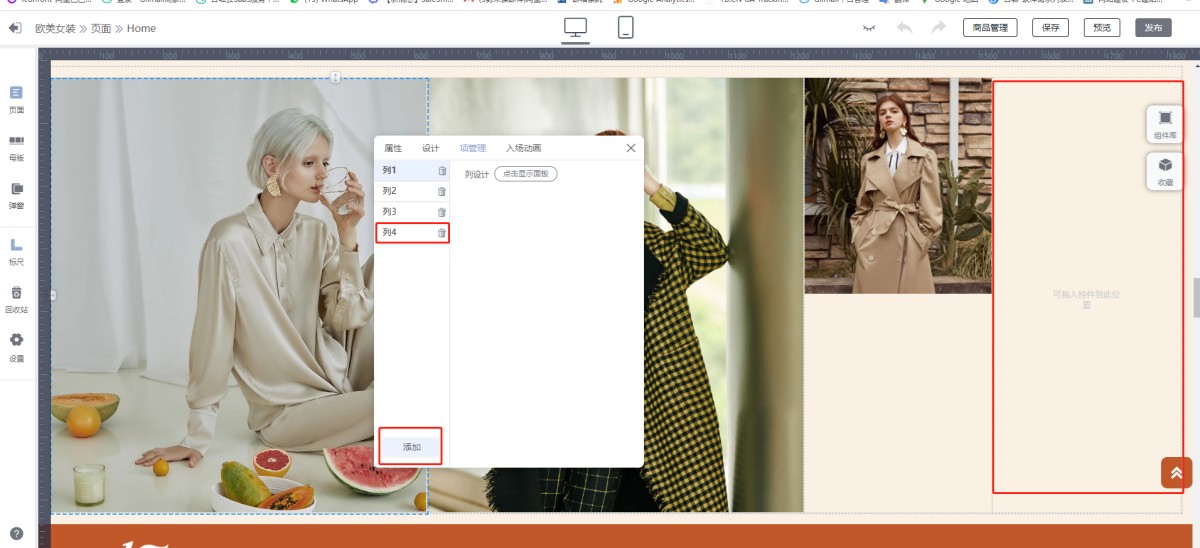The image size is (1200, 548).
Task: Open the 弹窗 (Popup) sidebar panel
Action: tap(16, 194)
